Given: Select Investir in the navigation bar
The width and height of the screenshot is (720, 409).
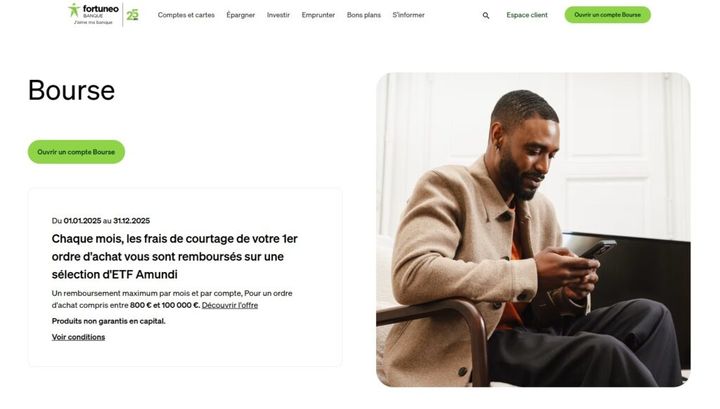Looking at the screenshot, I should coord(278,15).
